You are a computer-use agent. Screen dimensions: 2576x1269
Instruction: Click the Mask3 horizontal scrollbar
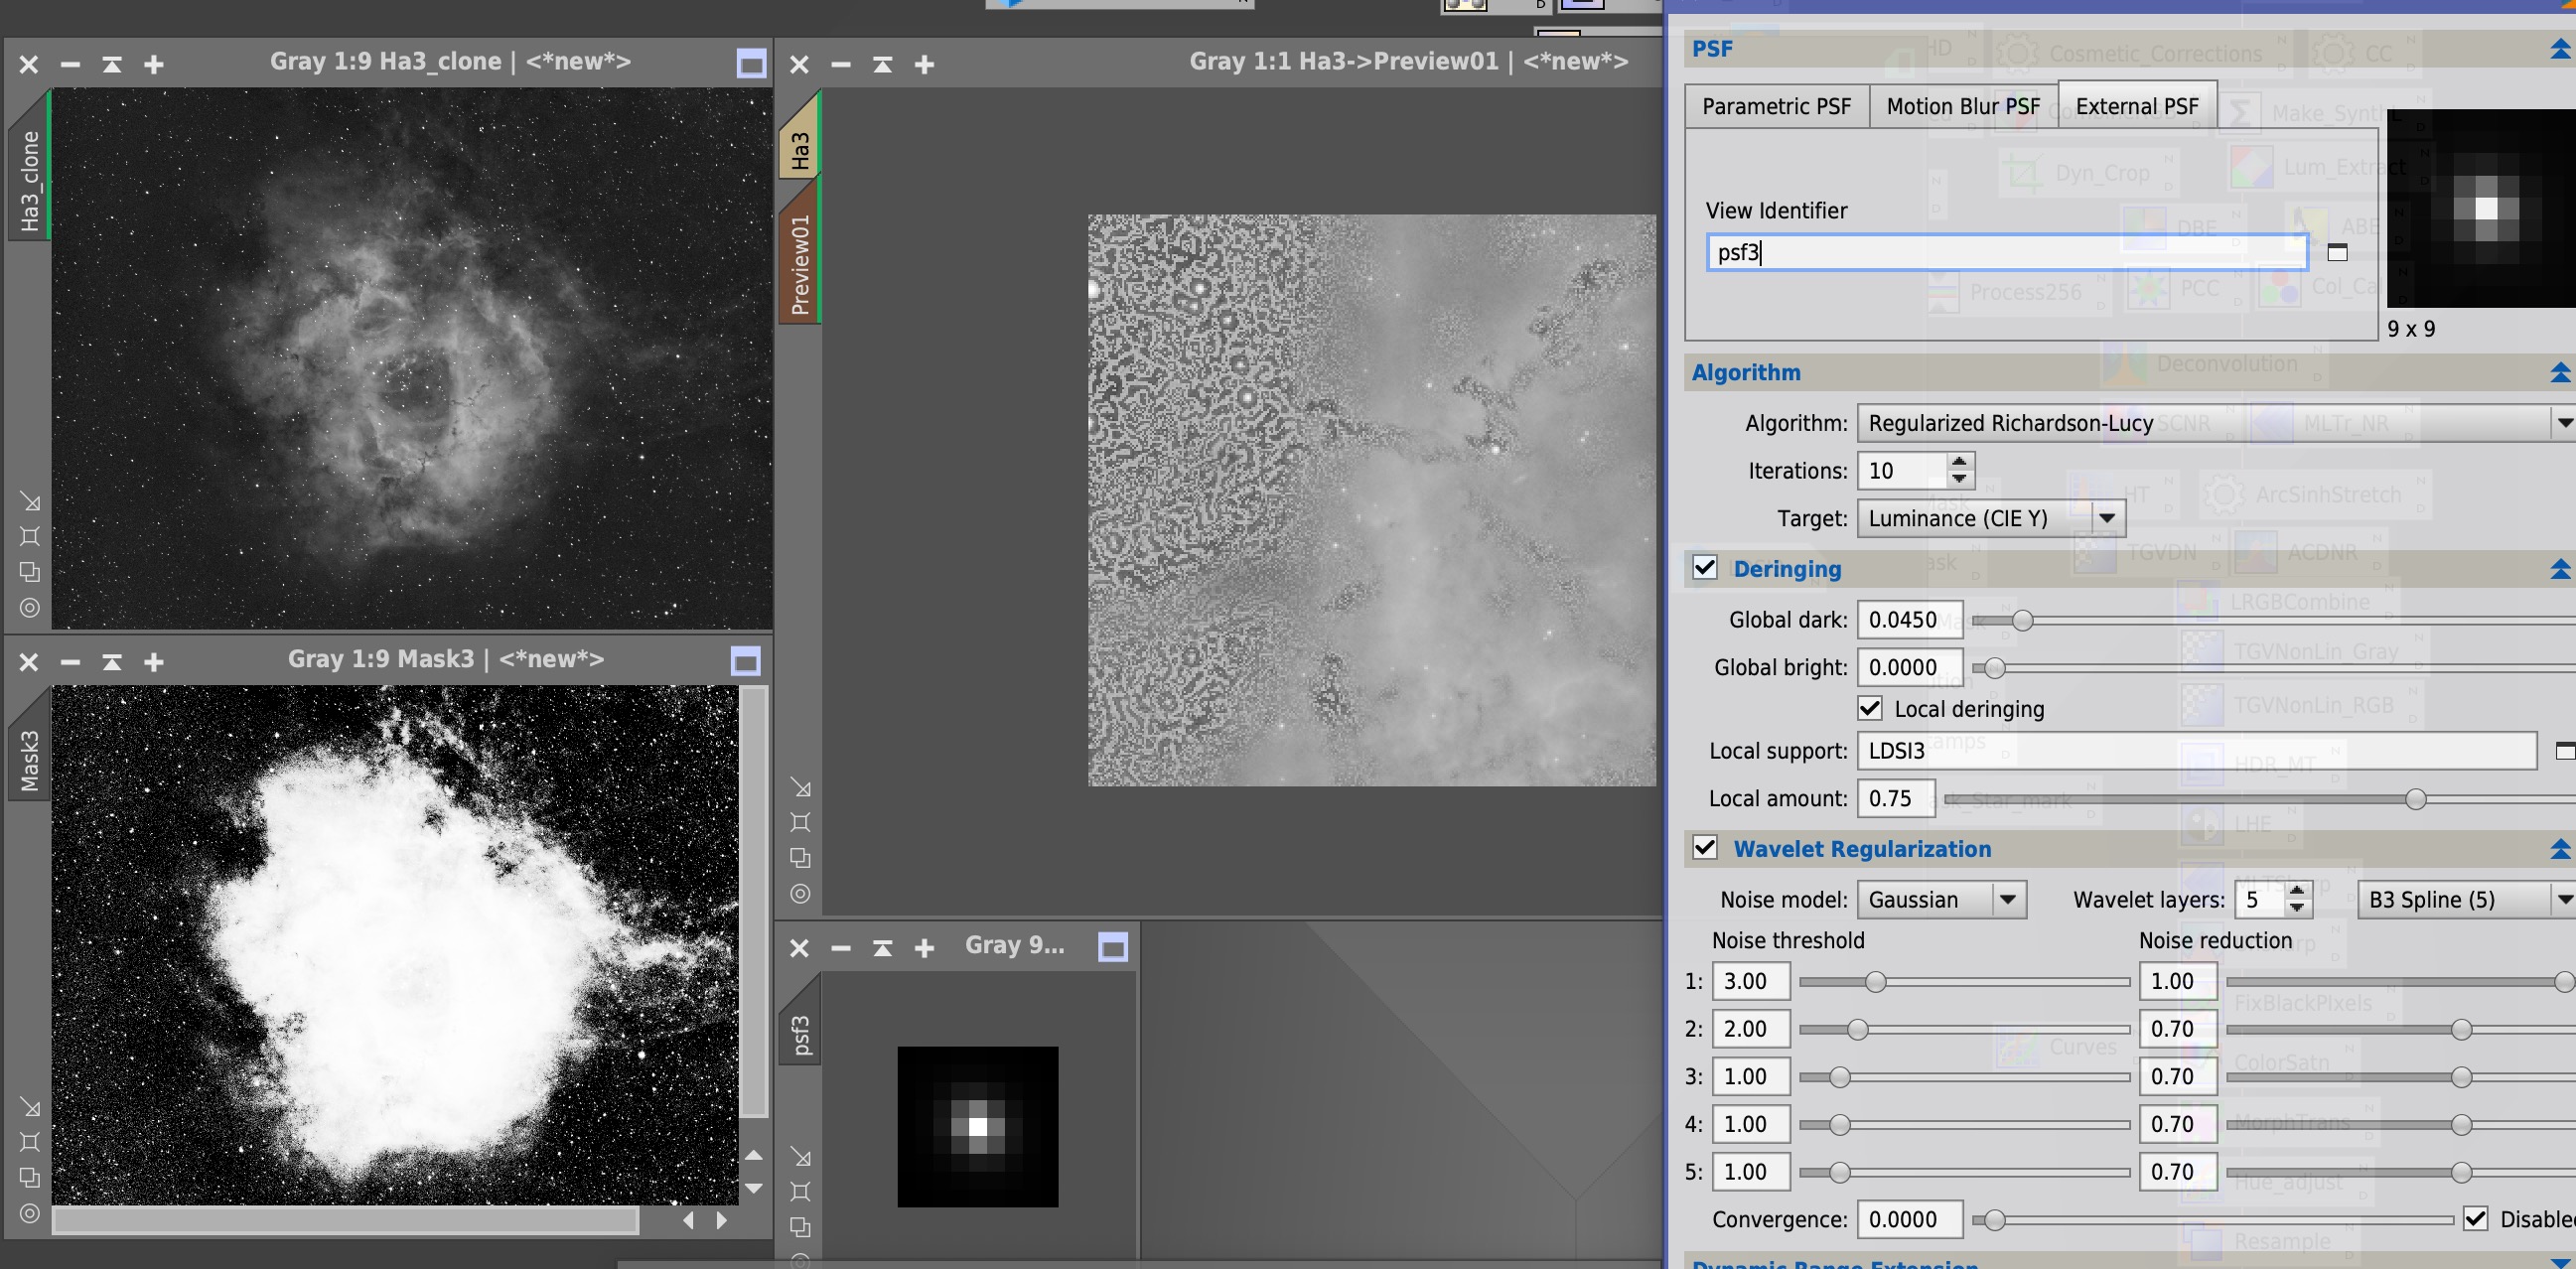(346, 1220)
